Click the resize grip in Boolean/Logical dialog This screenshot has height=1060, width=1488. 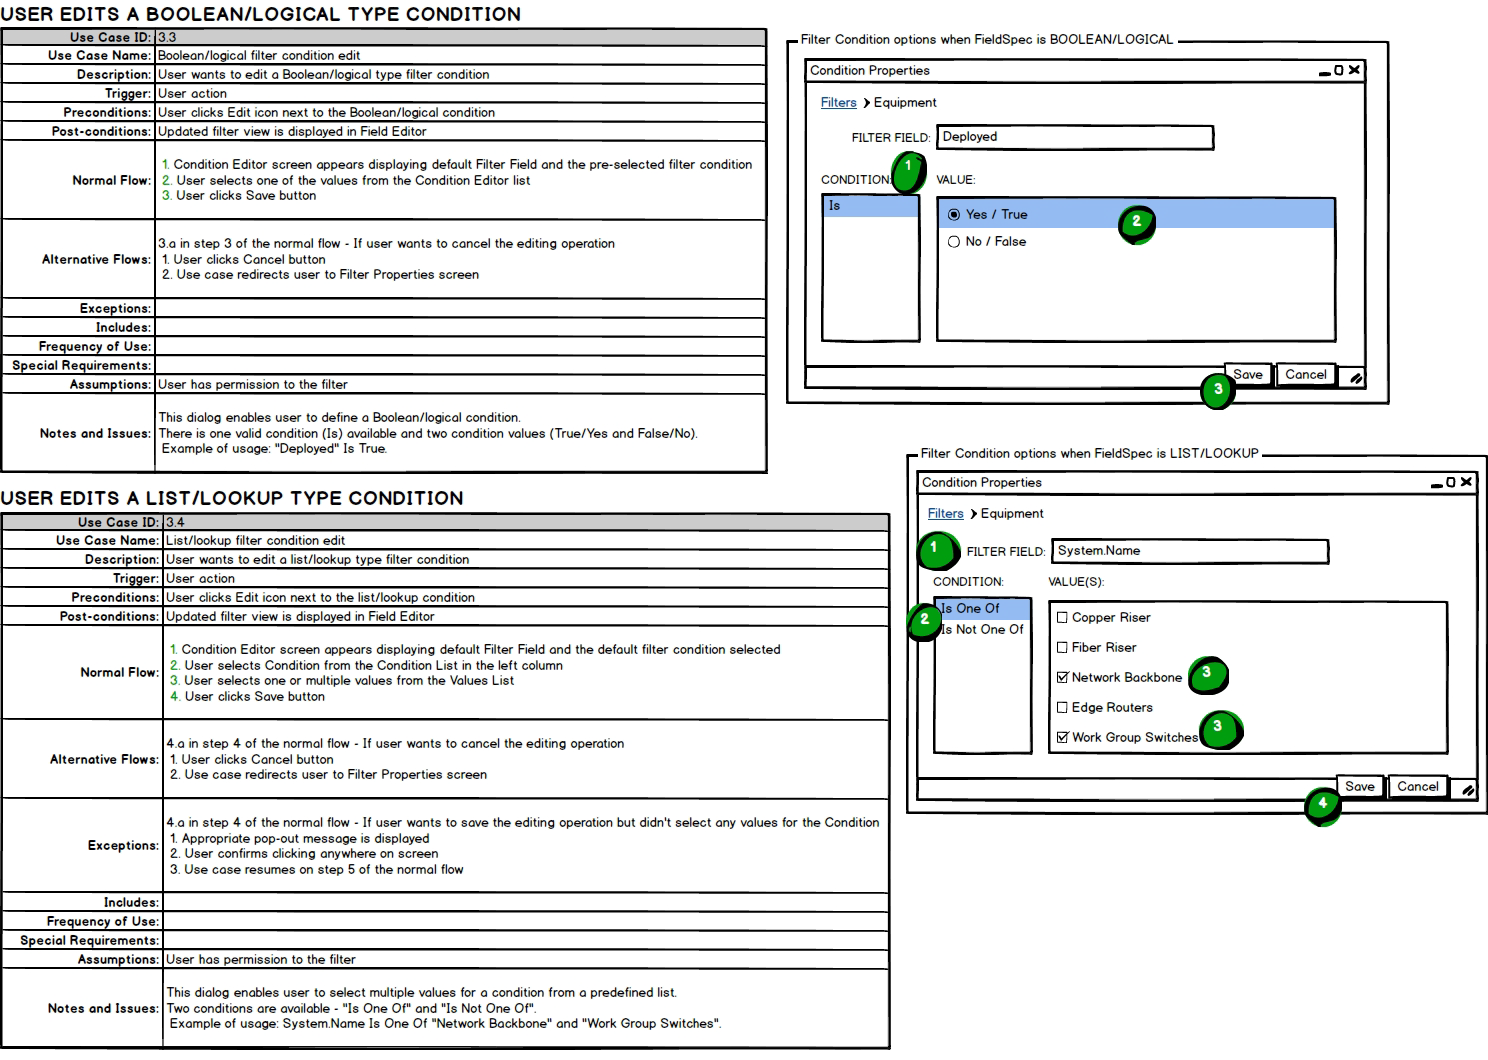click(1355, 378)
